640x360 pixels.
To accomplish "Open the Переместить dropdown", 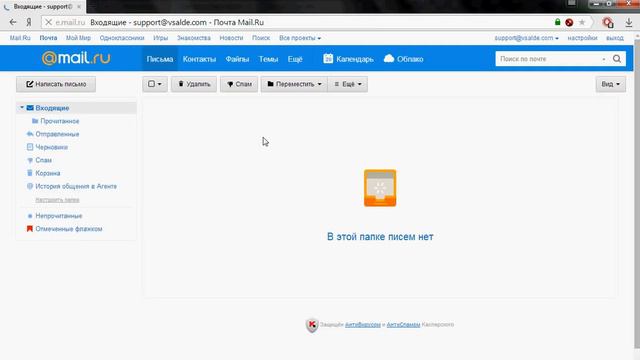I will tap(294, 84).
